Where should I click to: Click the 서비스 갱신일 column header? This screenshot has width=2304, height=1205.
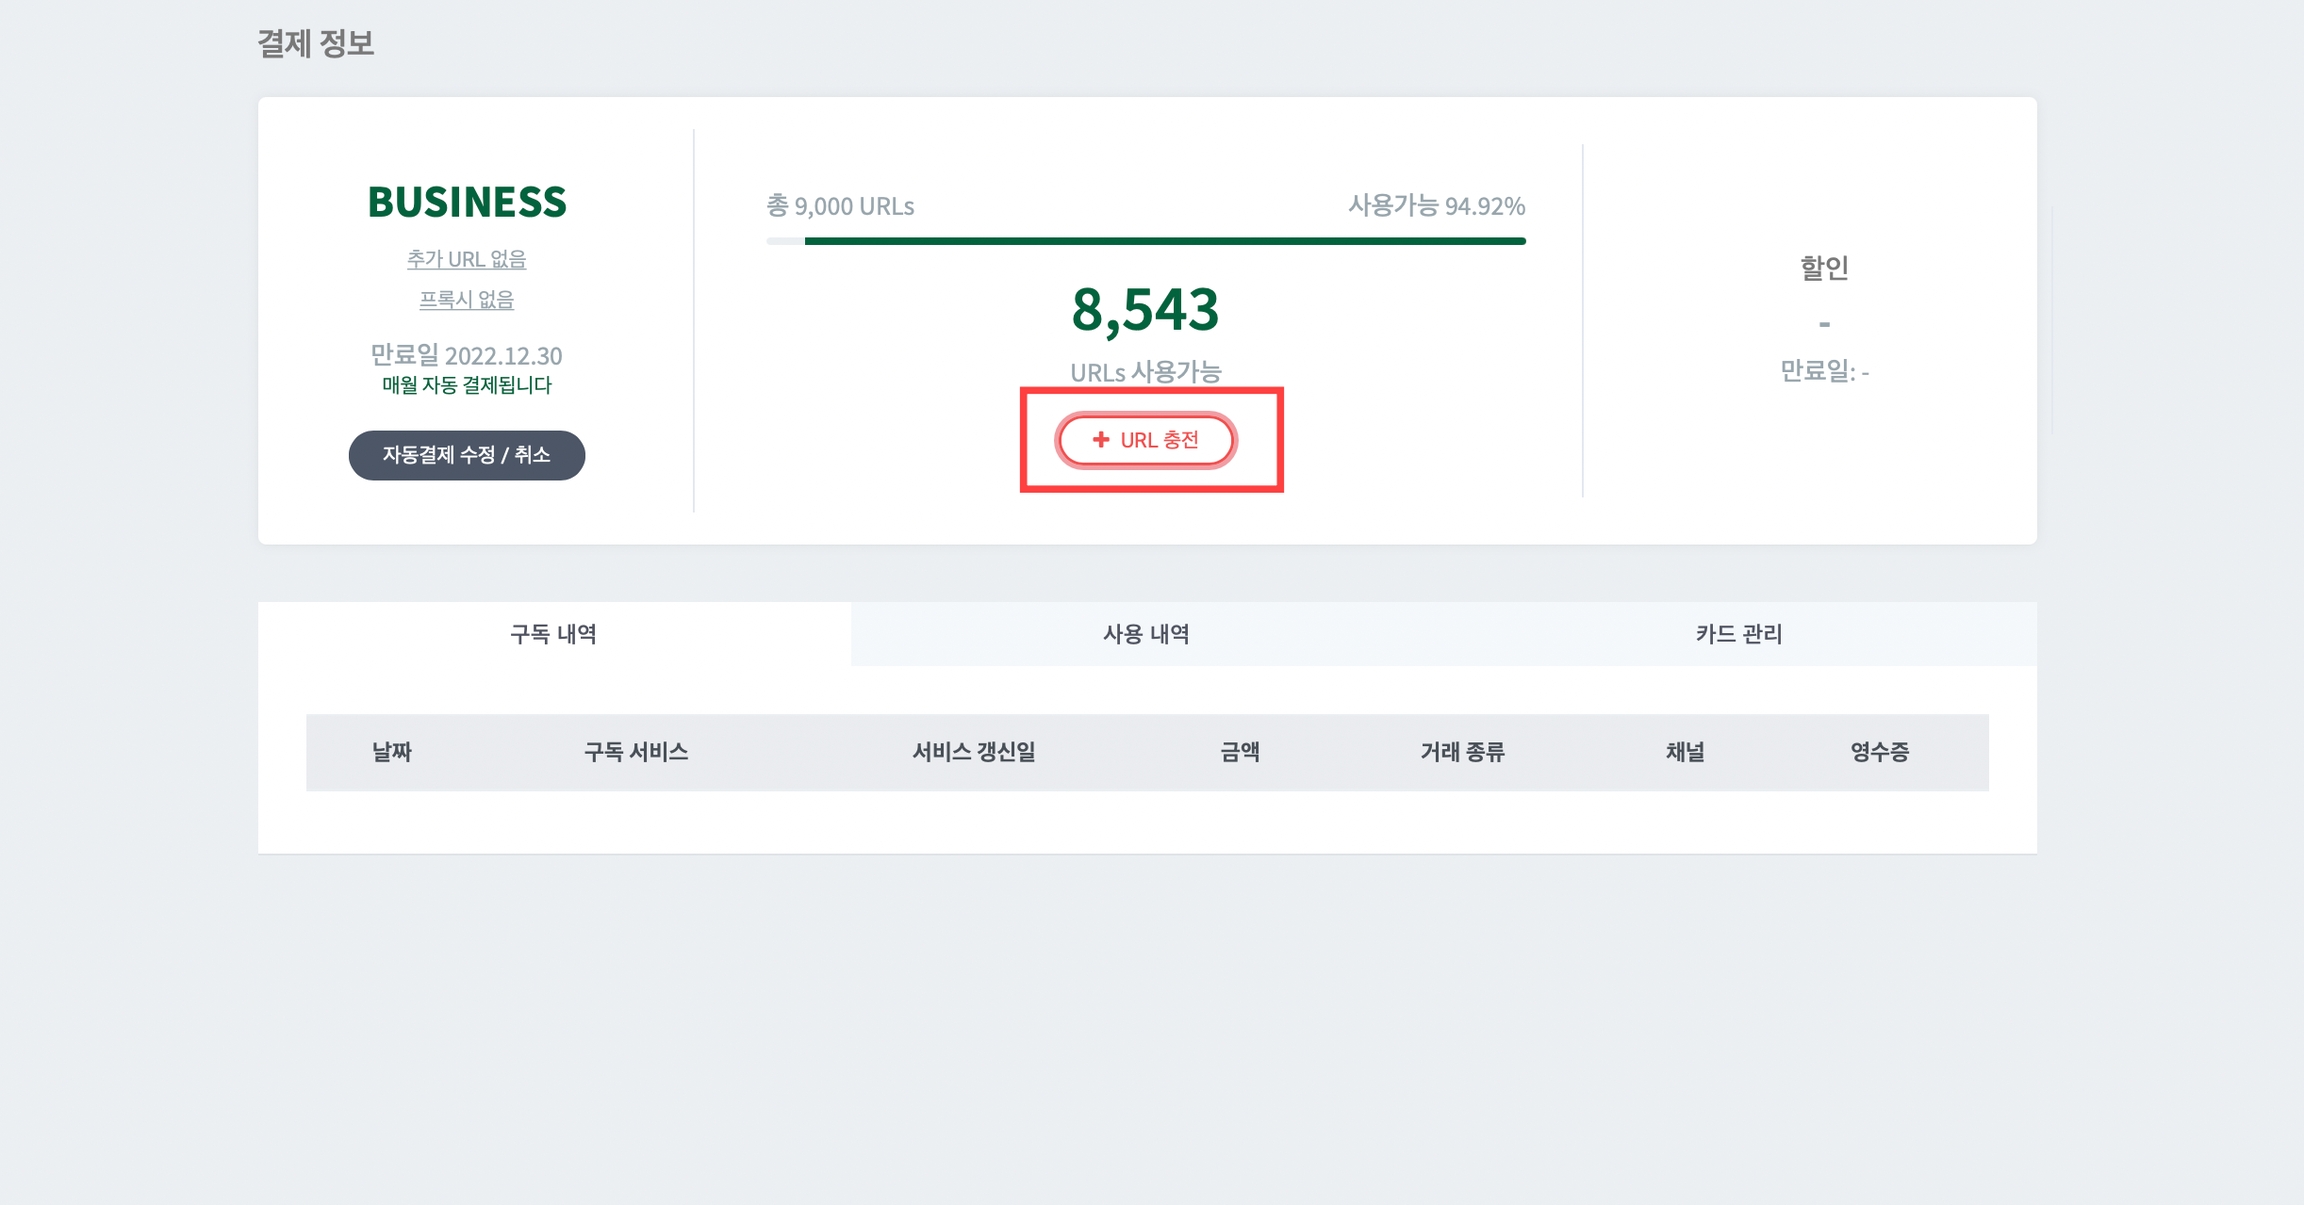[x=973, y=752]
